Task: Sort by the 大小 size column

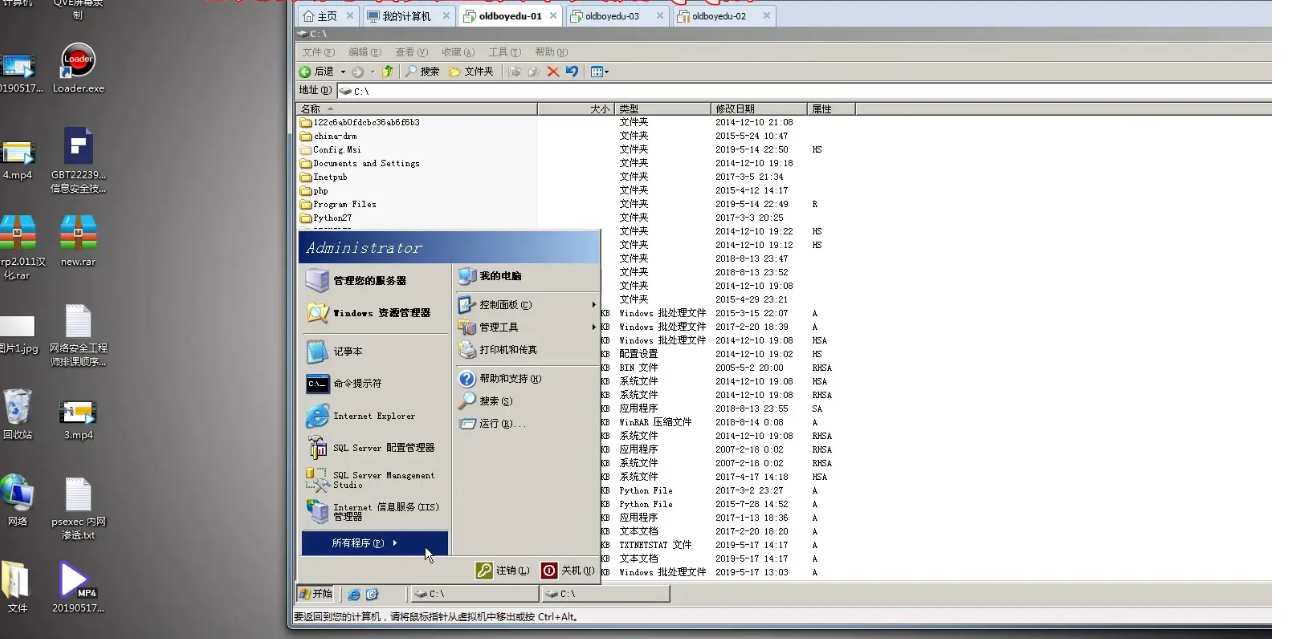Action: [575, 109]
